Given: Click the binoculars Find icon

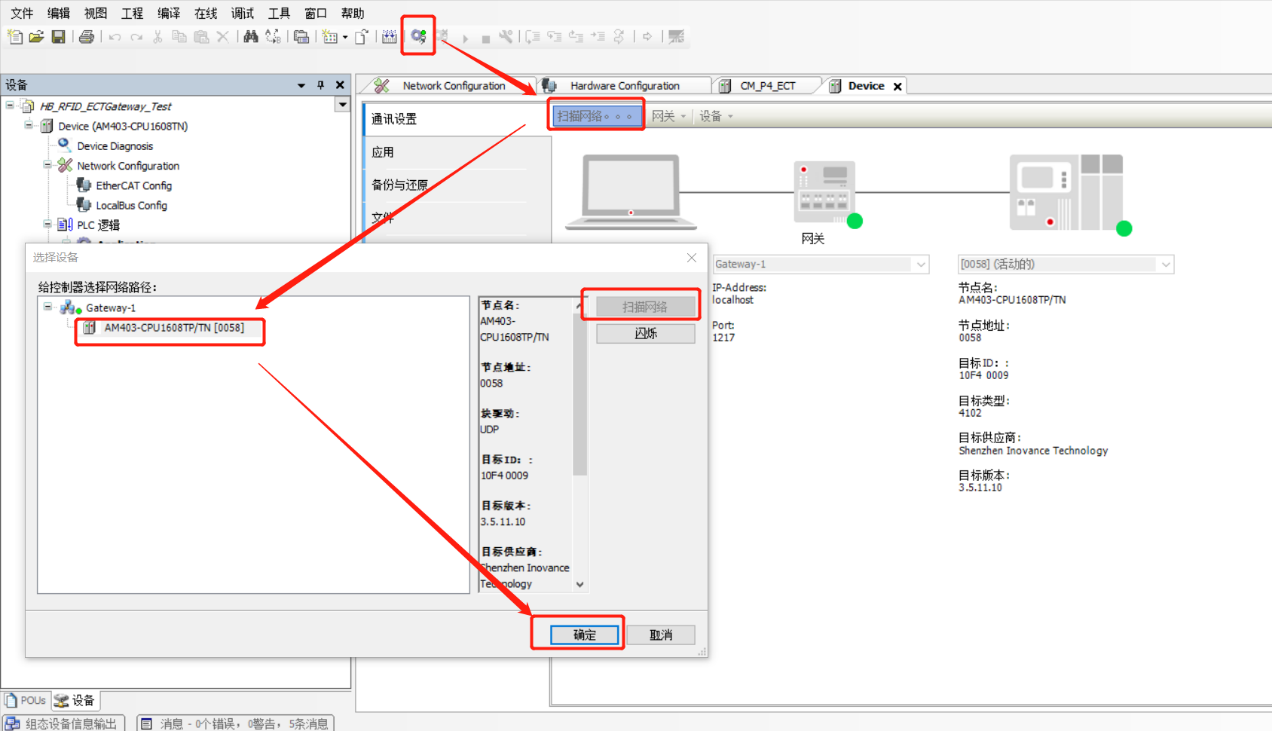Looking at the screenshot, I should 250,37.
